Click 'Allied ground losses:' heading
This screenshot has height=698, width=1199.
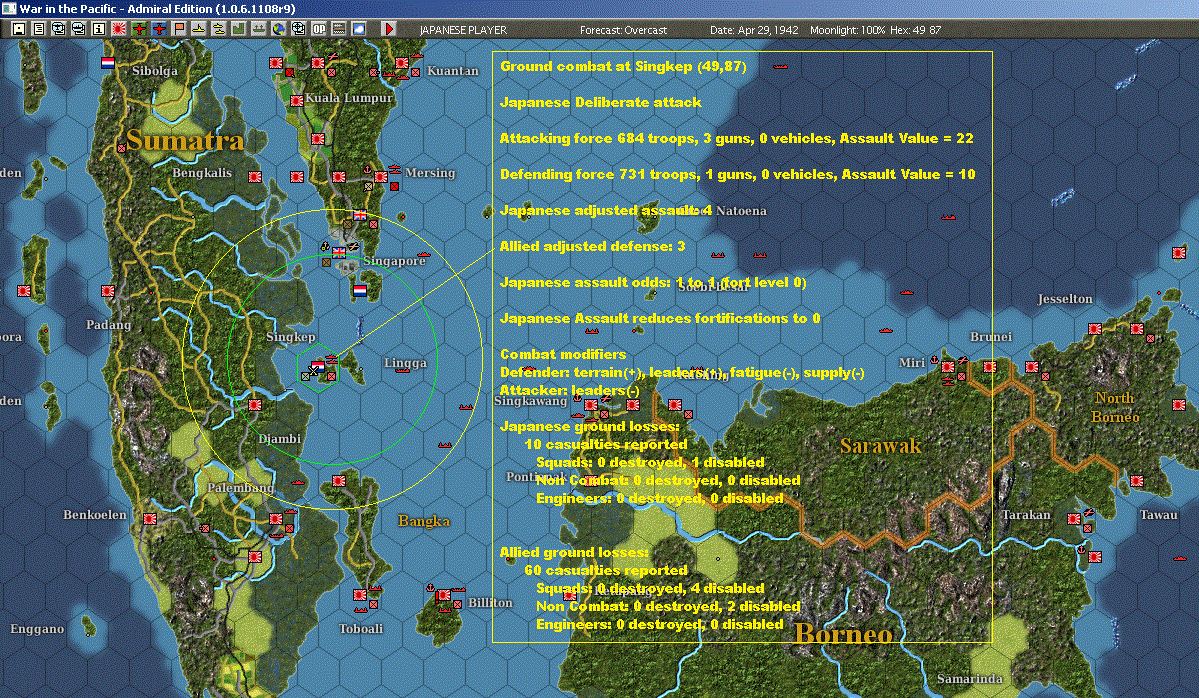point(574,552)
